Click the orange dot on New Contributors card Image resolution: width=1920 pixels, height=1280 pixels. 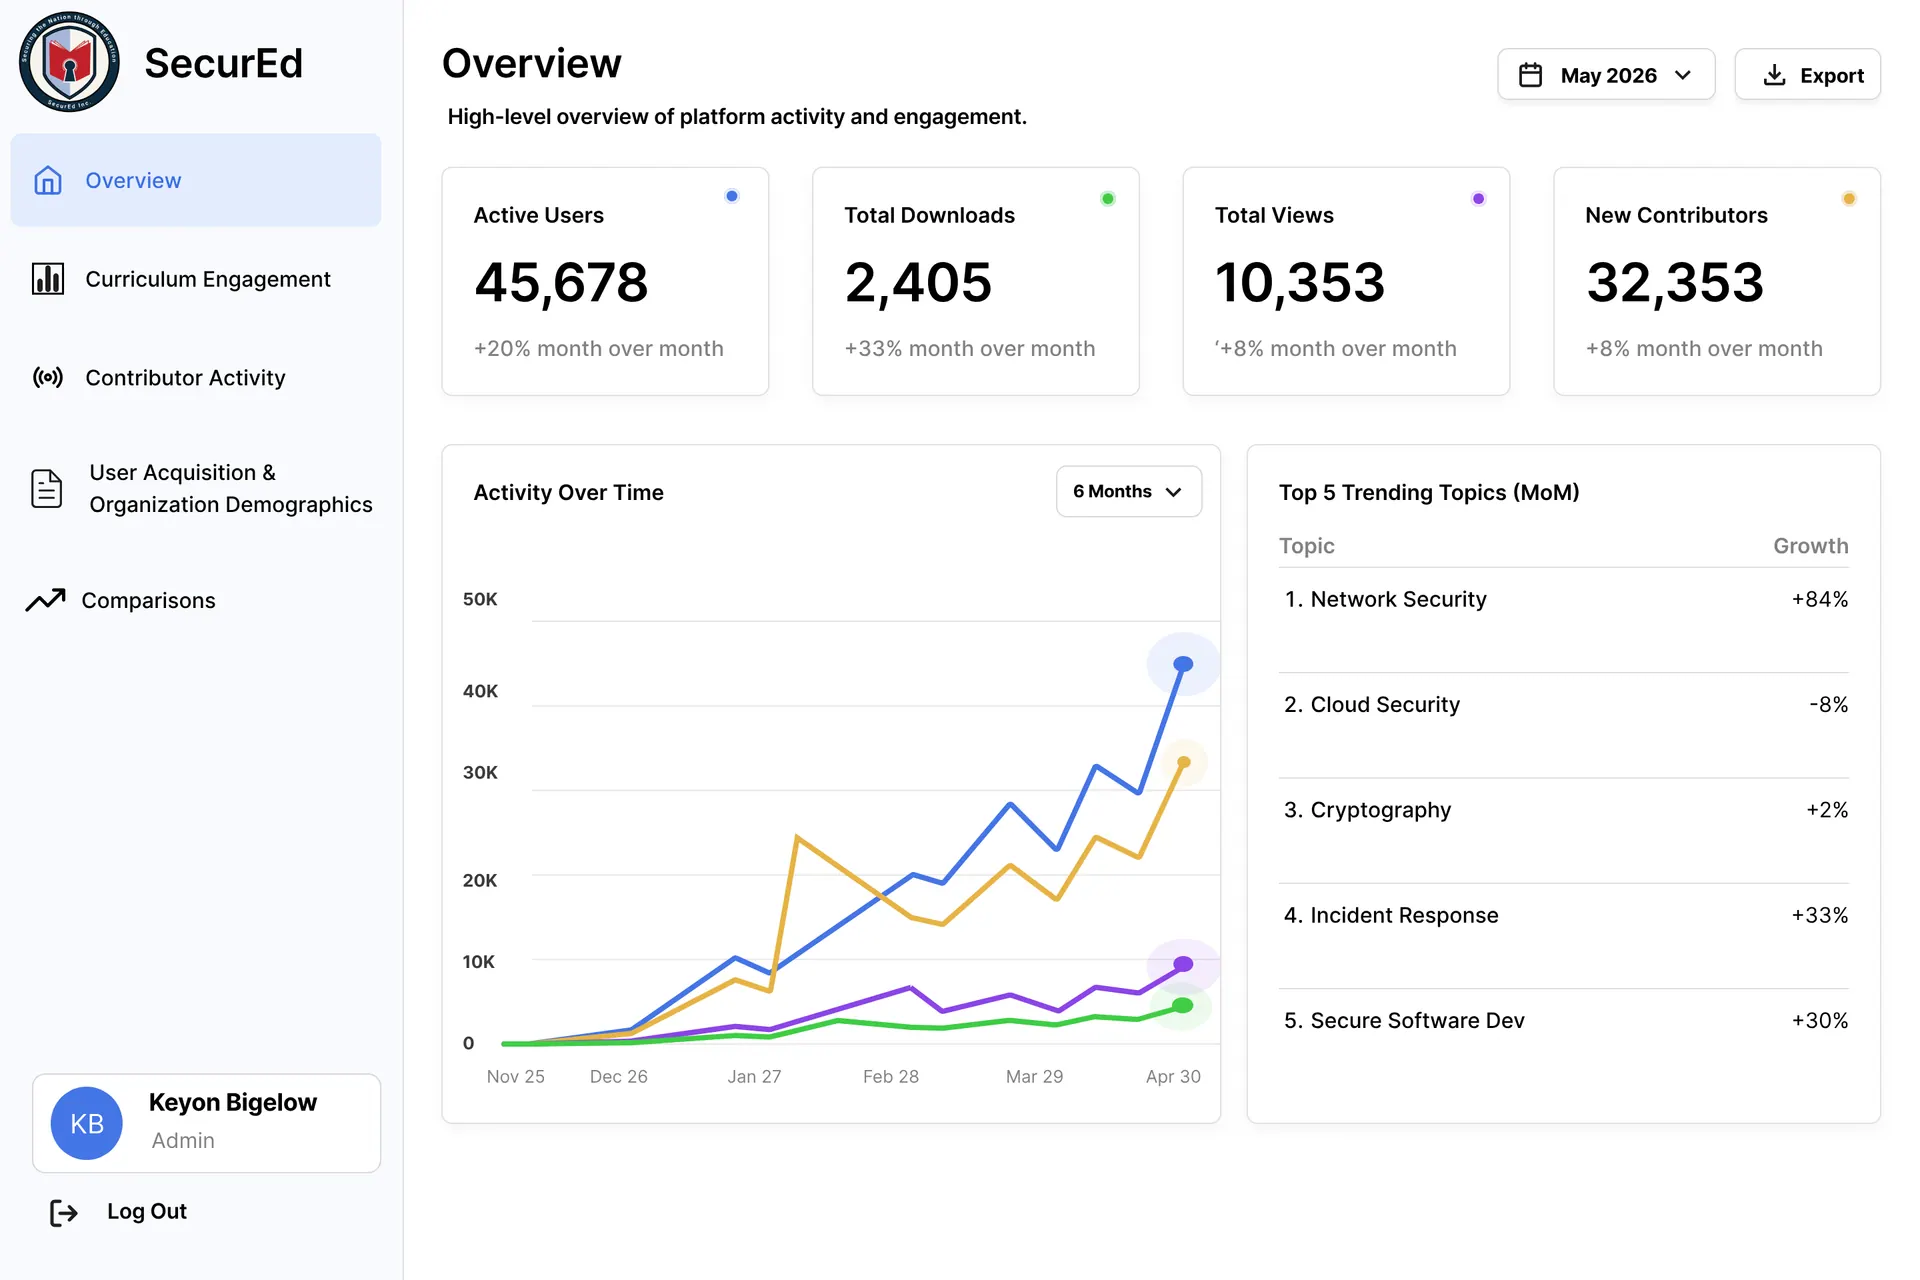point(1849,198)
